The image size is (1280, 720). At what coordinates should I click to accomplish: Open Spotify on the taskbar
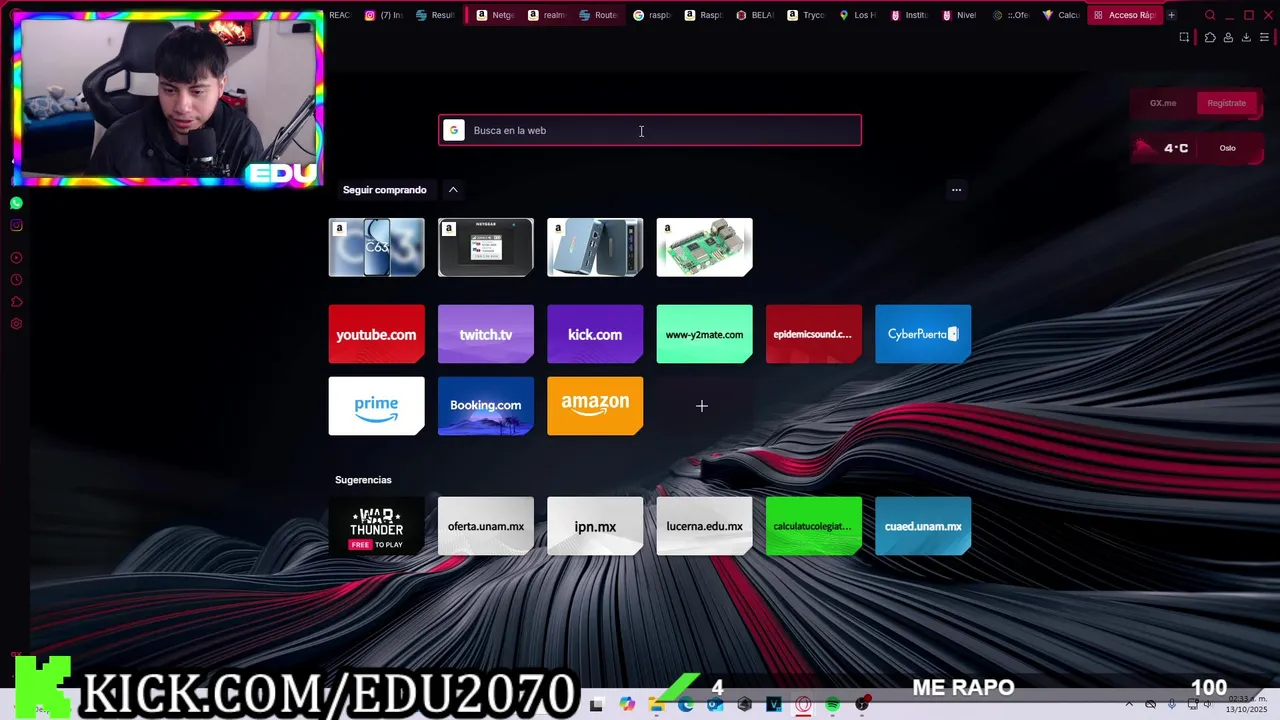pyautogui.click(x=832, y=704)
